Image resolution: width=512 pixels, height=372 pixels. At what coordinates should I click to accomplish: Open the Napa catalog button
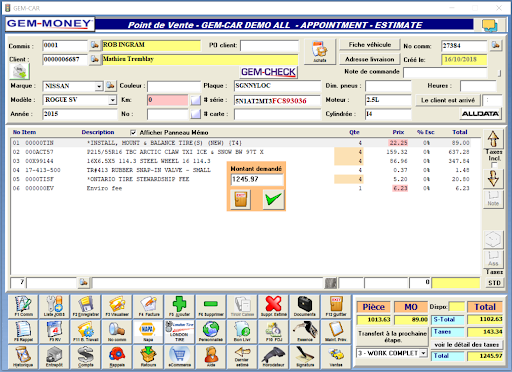[148, 331]
